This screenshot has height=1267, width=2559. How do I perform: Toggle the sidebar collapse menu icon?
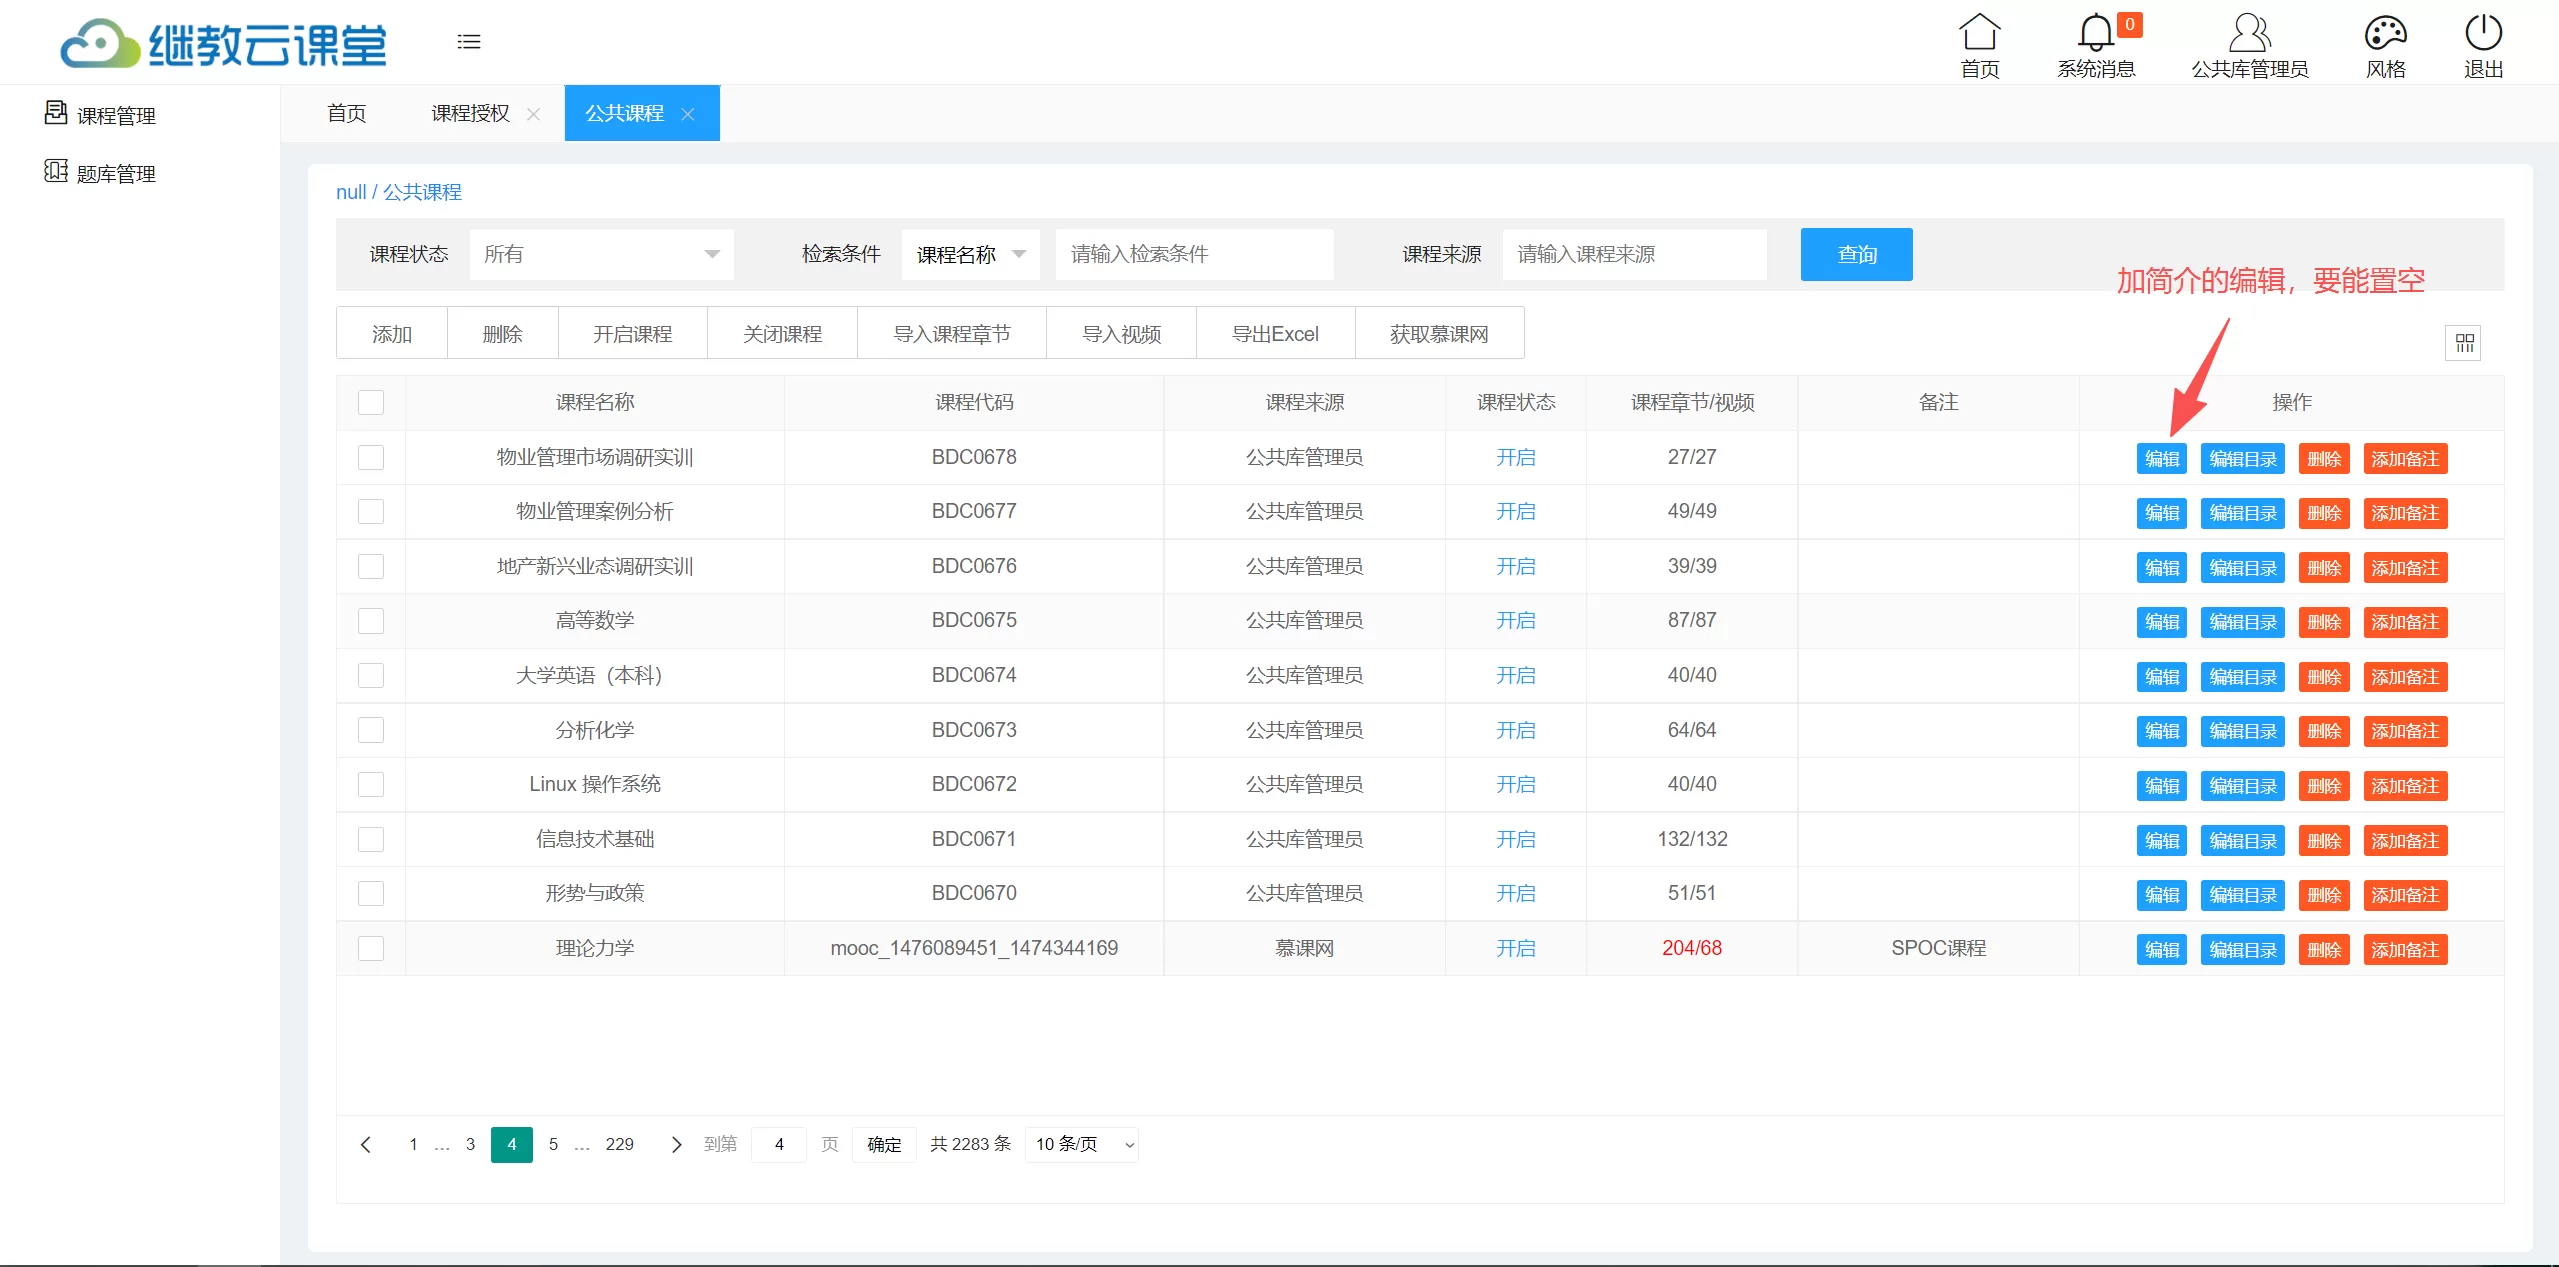point(469,42)
